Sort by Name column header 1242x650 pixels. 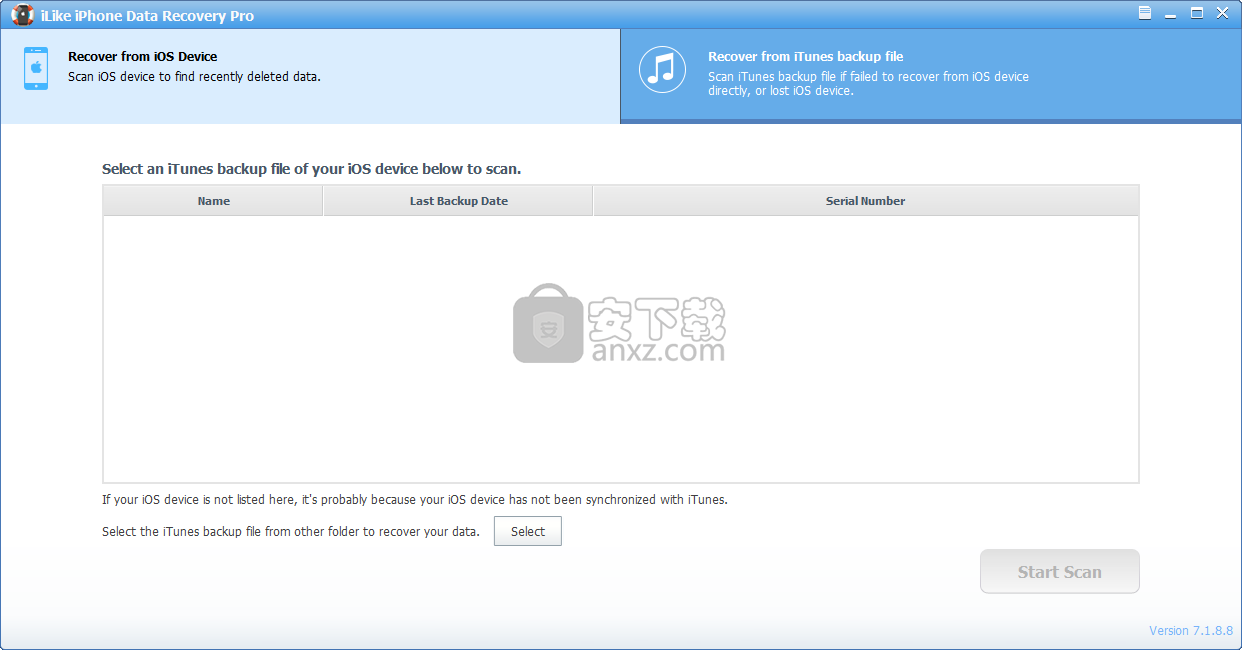tap(213, 201)
